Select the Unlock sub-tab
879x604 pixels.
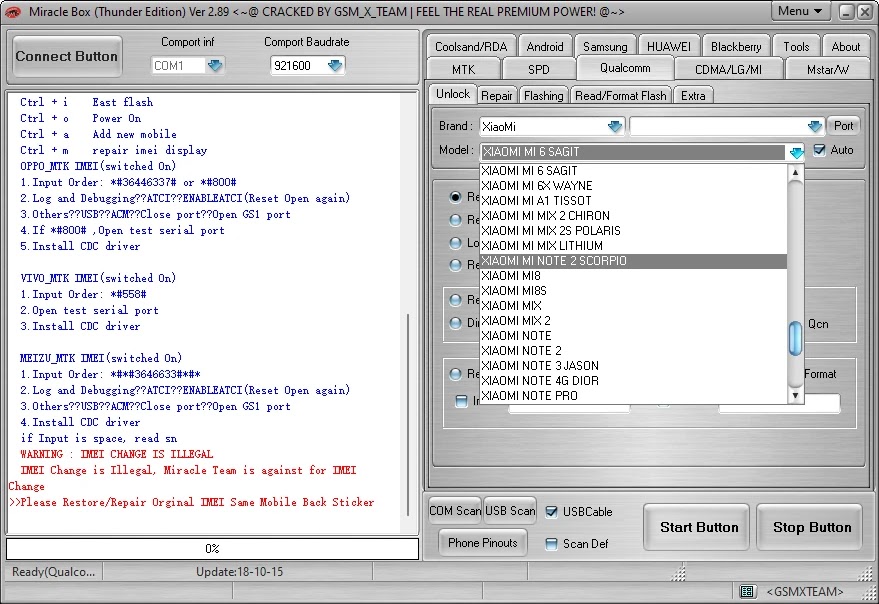[x=453, y=94]
